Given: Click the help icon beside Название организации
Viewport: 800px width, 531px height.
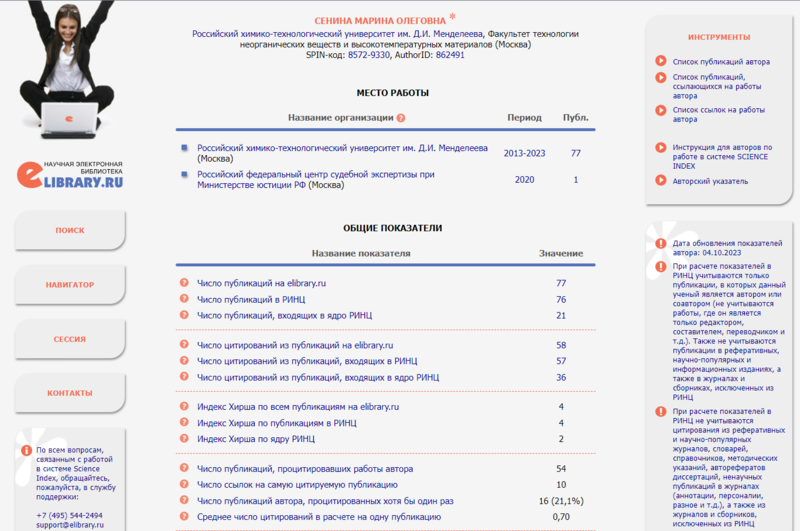Looking at the screenshot, I should (401, 118).
